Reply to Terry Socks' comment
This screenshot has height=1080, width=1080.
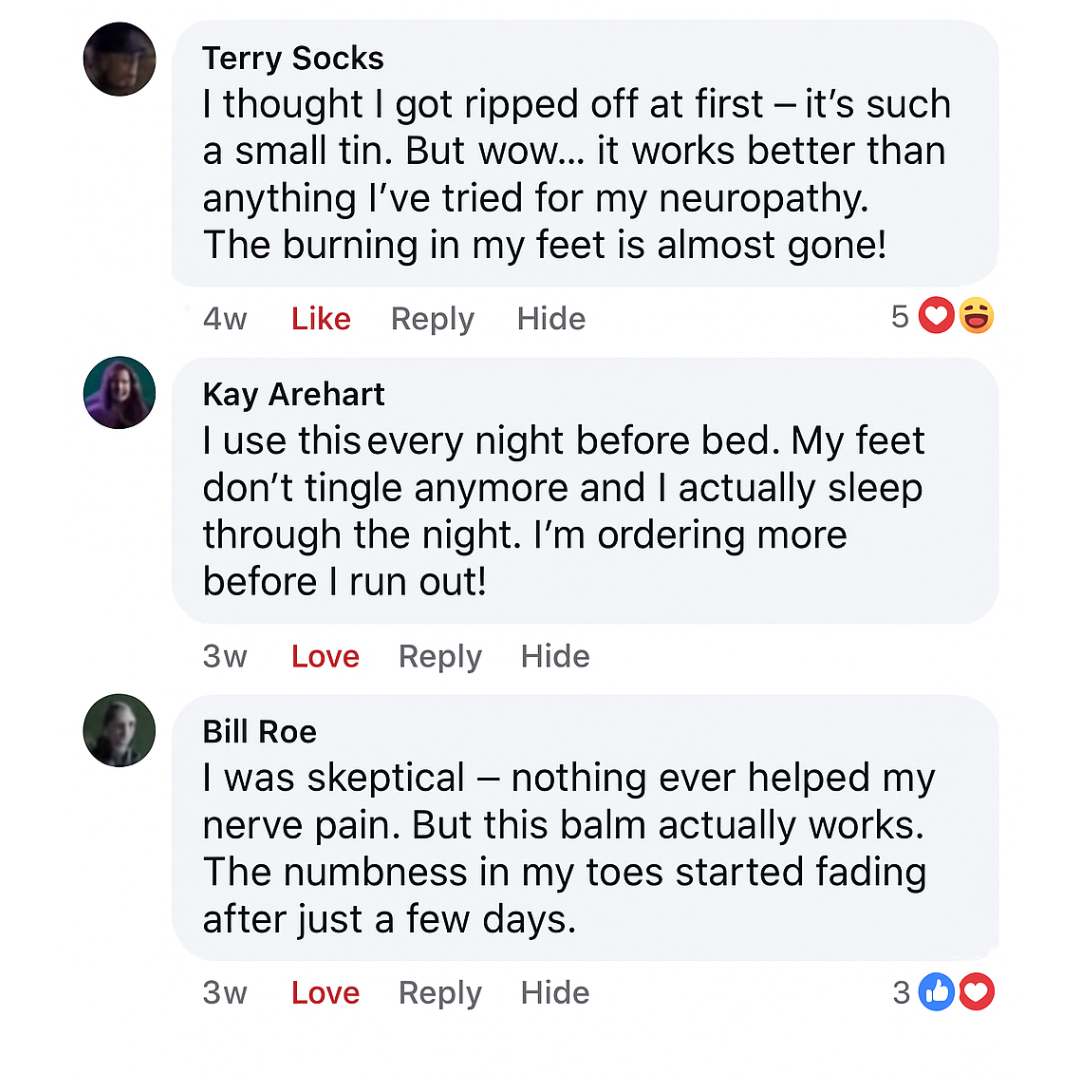(432, 319)
